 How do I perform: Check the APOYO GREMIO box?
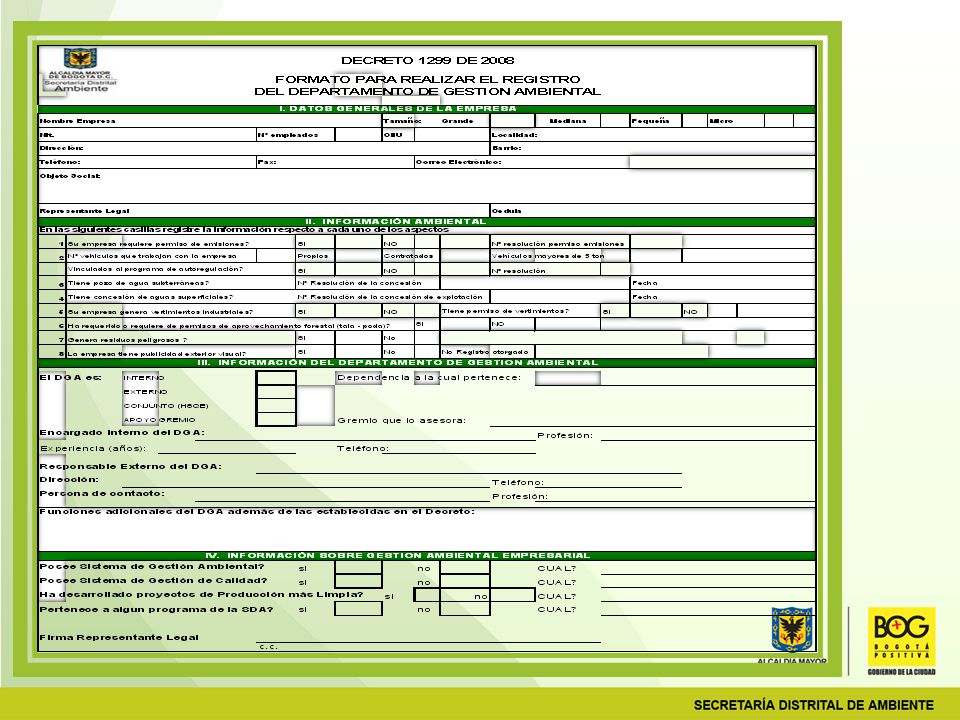276,419
